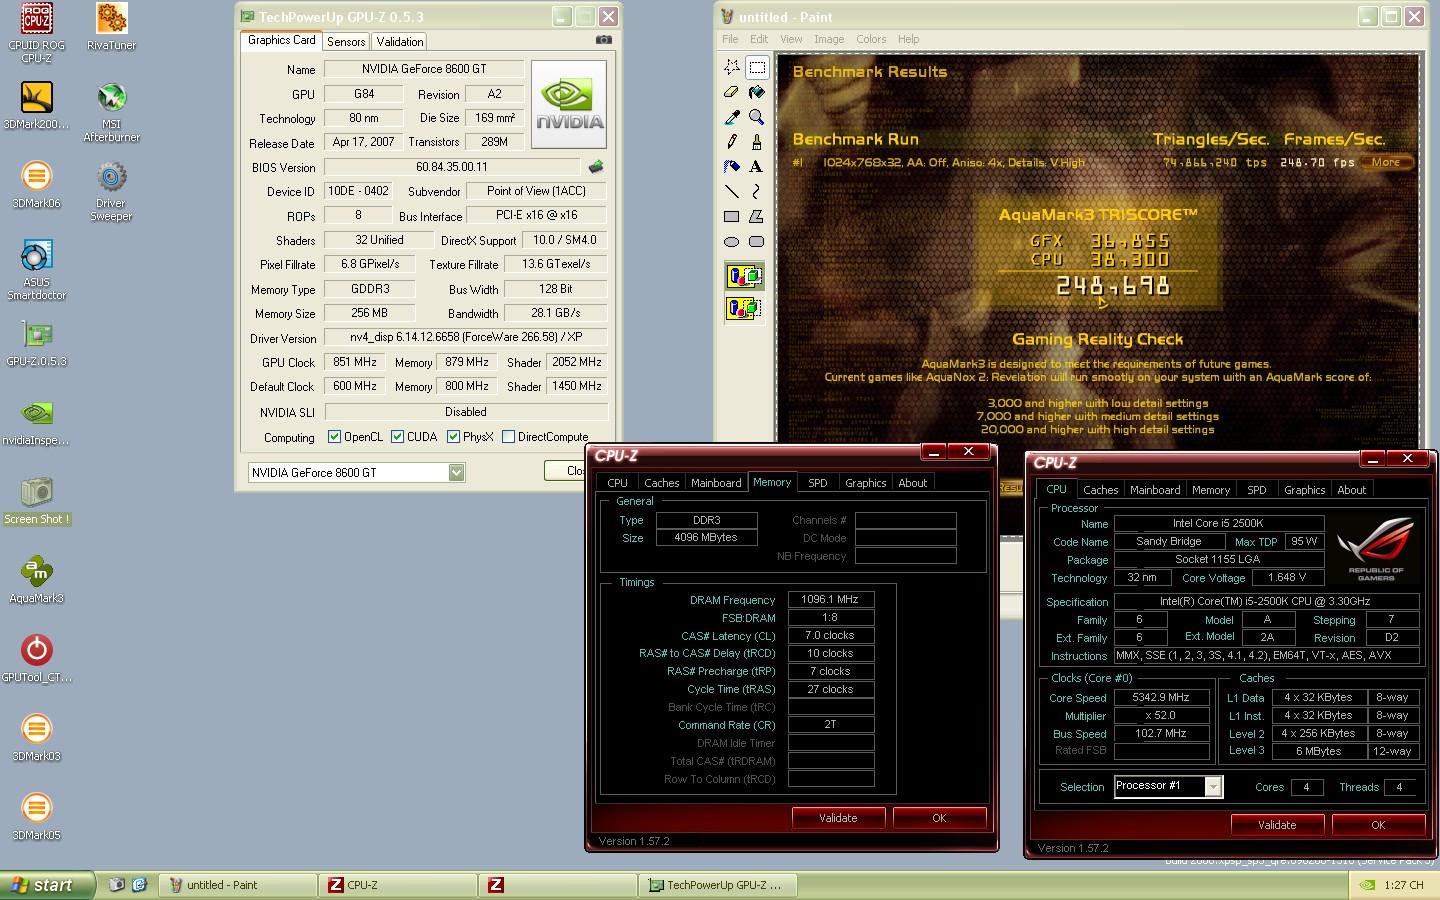
Task: Open Mainboard tab in right CPU-Z window
Action: tap(1155, 490)
